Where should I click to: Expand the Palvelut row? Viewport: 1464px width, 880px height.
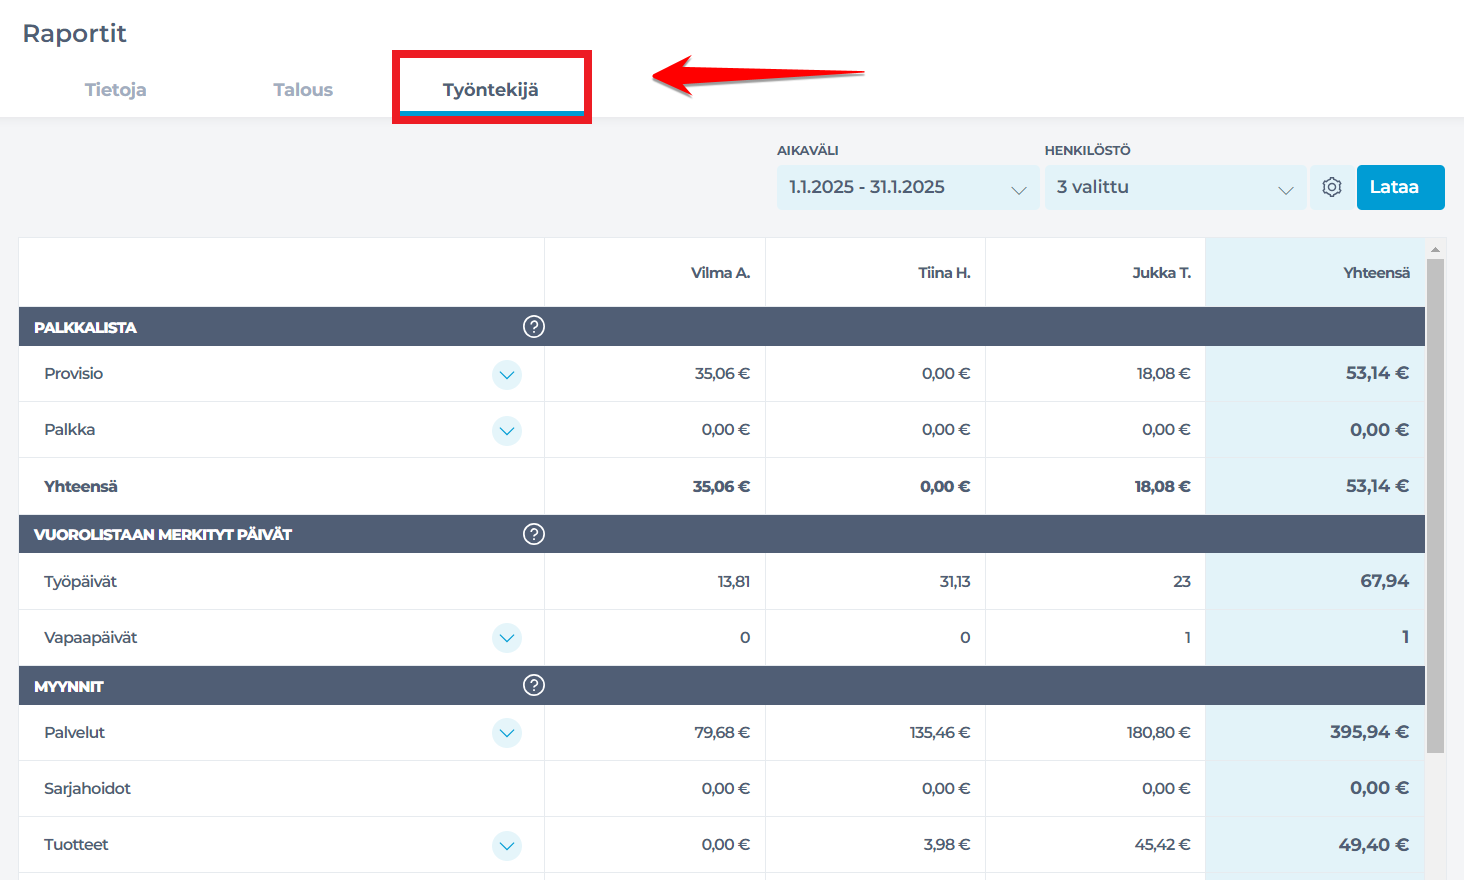pos(507,733)
